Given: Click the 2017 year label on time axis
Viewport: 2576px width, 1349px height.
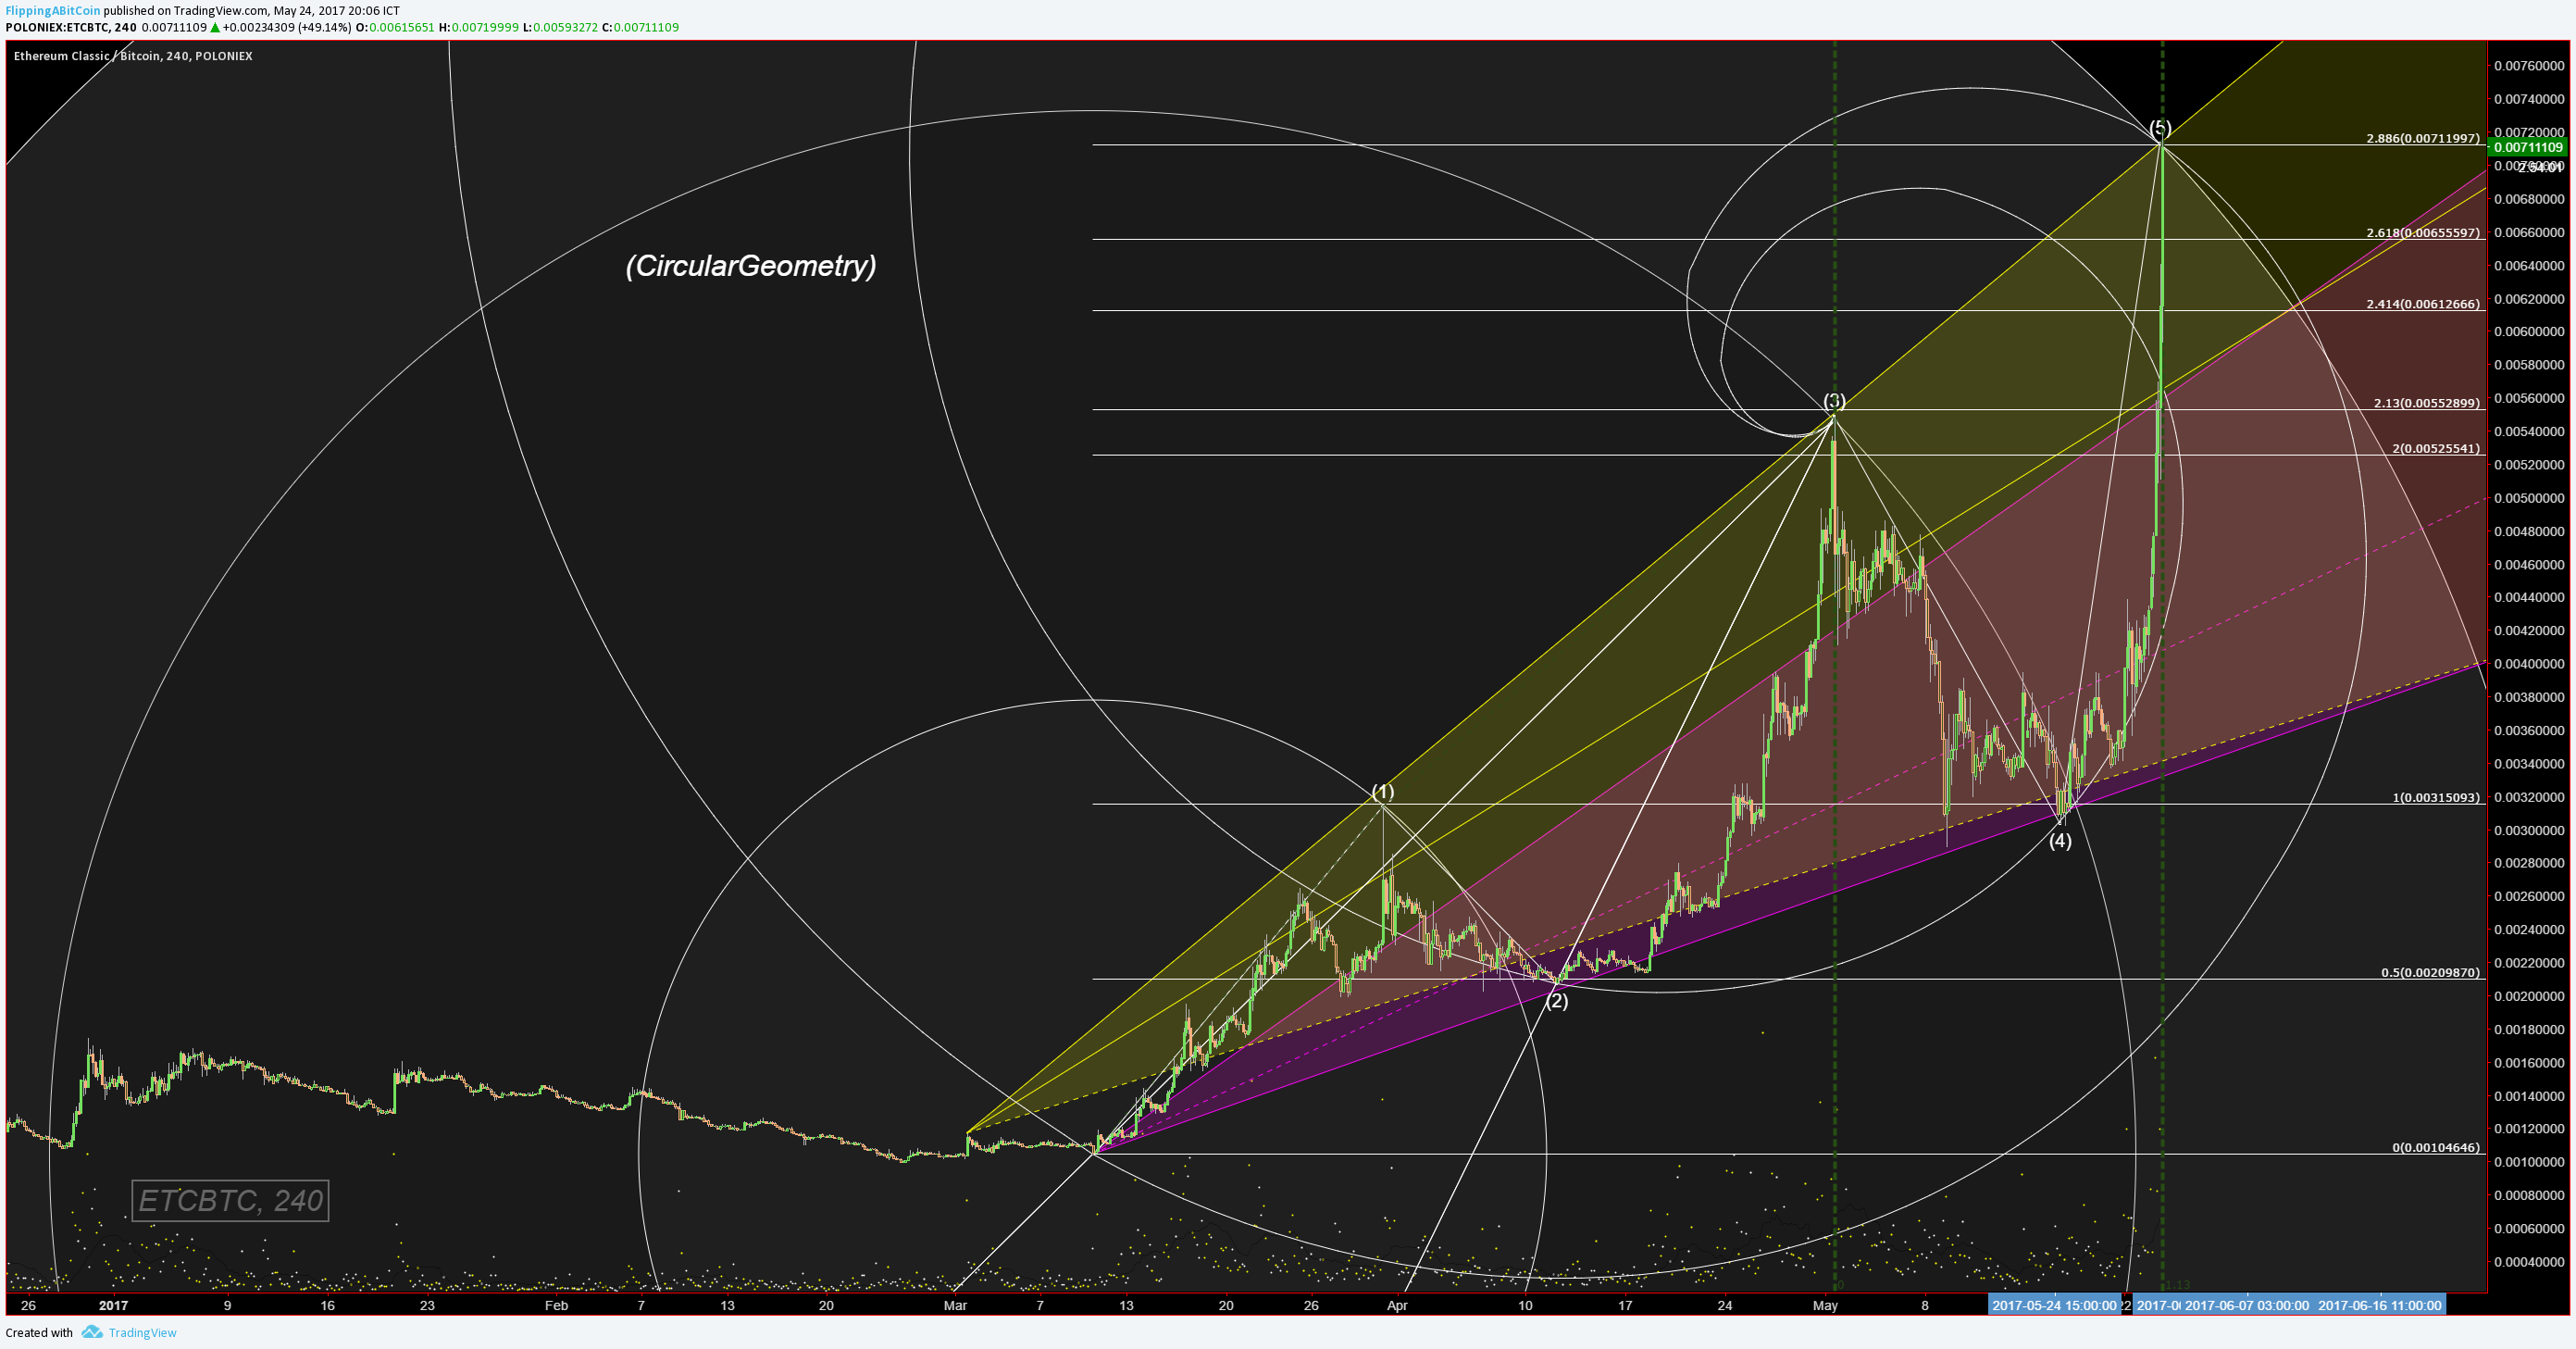Looking at the screenshot, I should point(114,1305).
